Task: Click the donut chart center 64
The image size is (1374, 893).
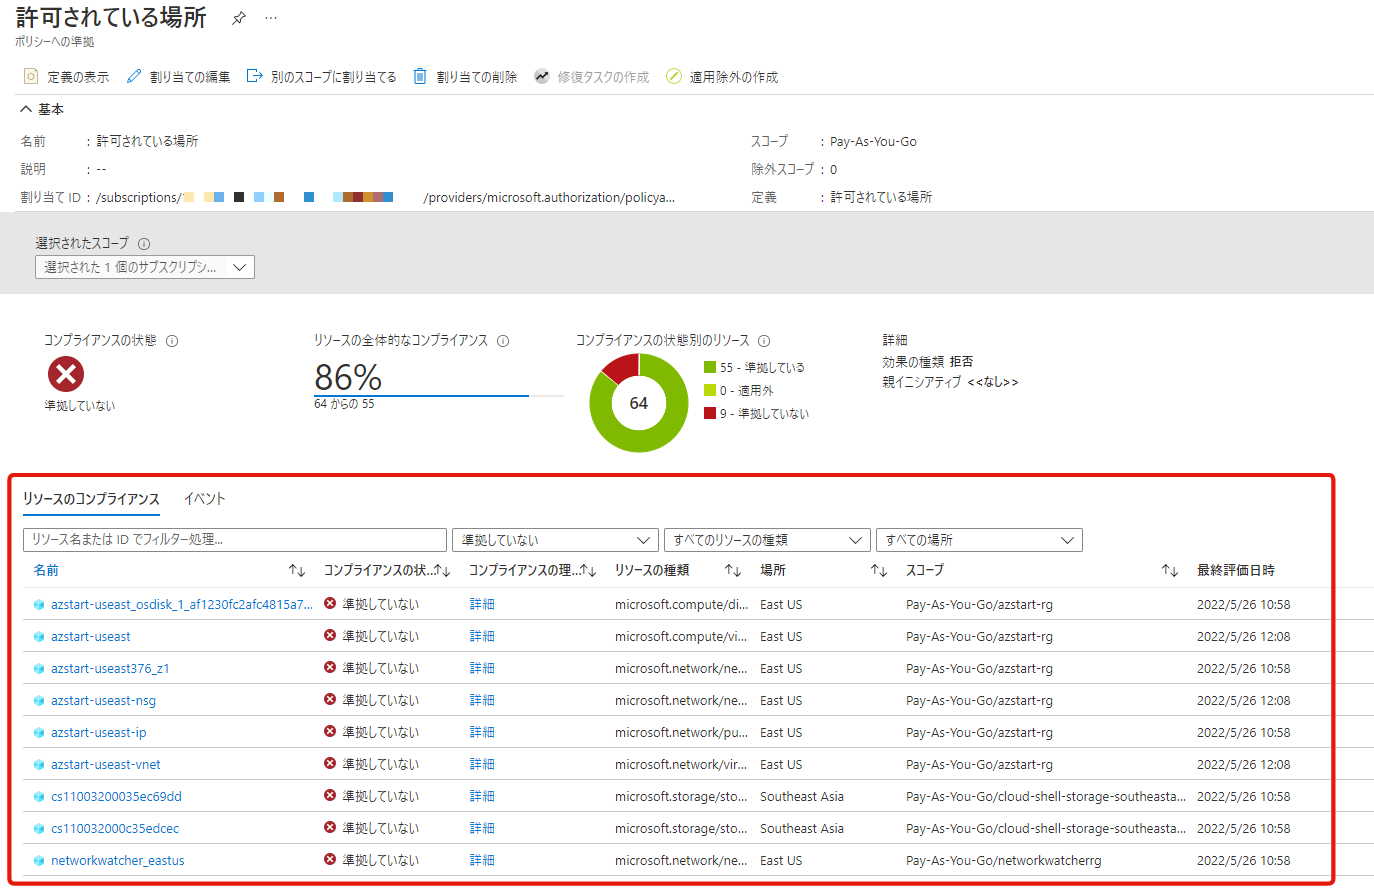Action: tap(639, 403)
